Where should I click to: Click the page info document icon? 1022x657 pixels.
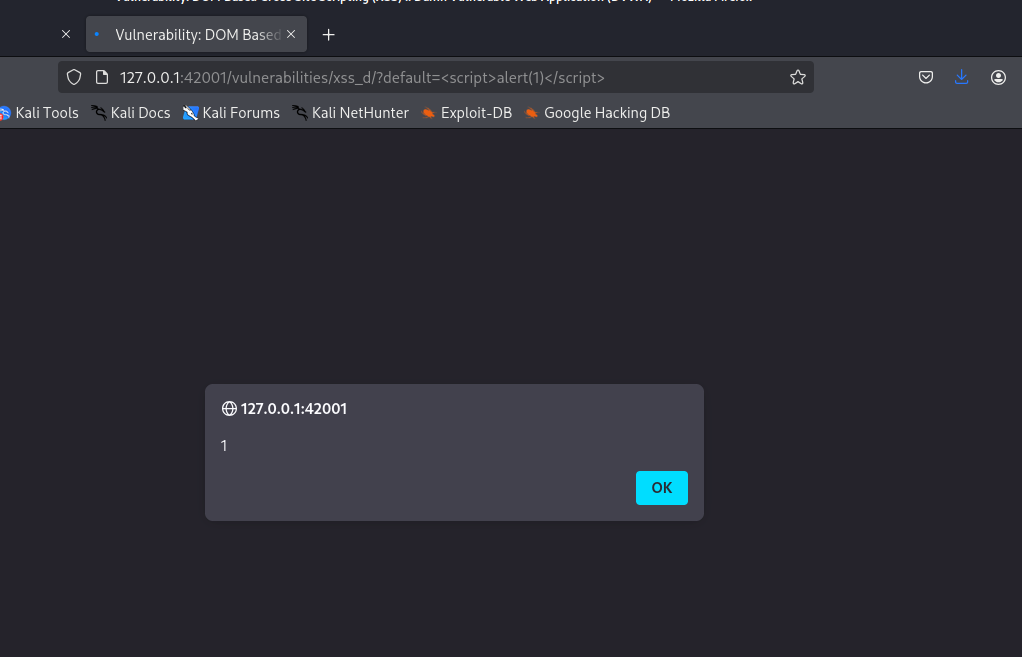[102, 77]
